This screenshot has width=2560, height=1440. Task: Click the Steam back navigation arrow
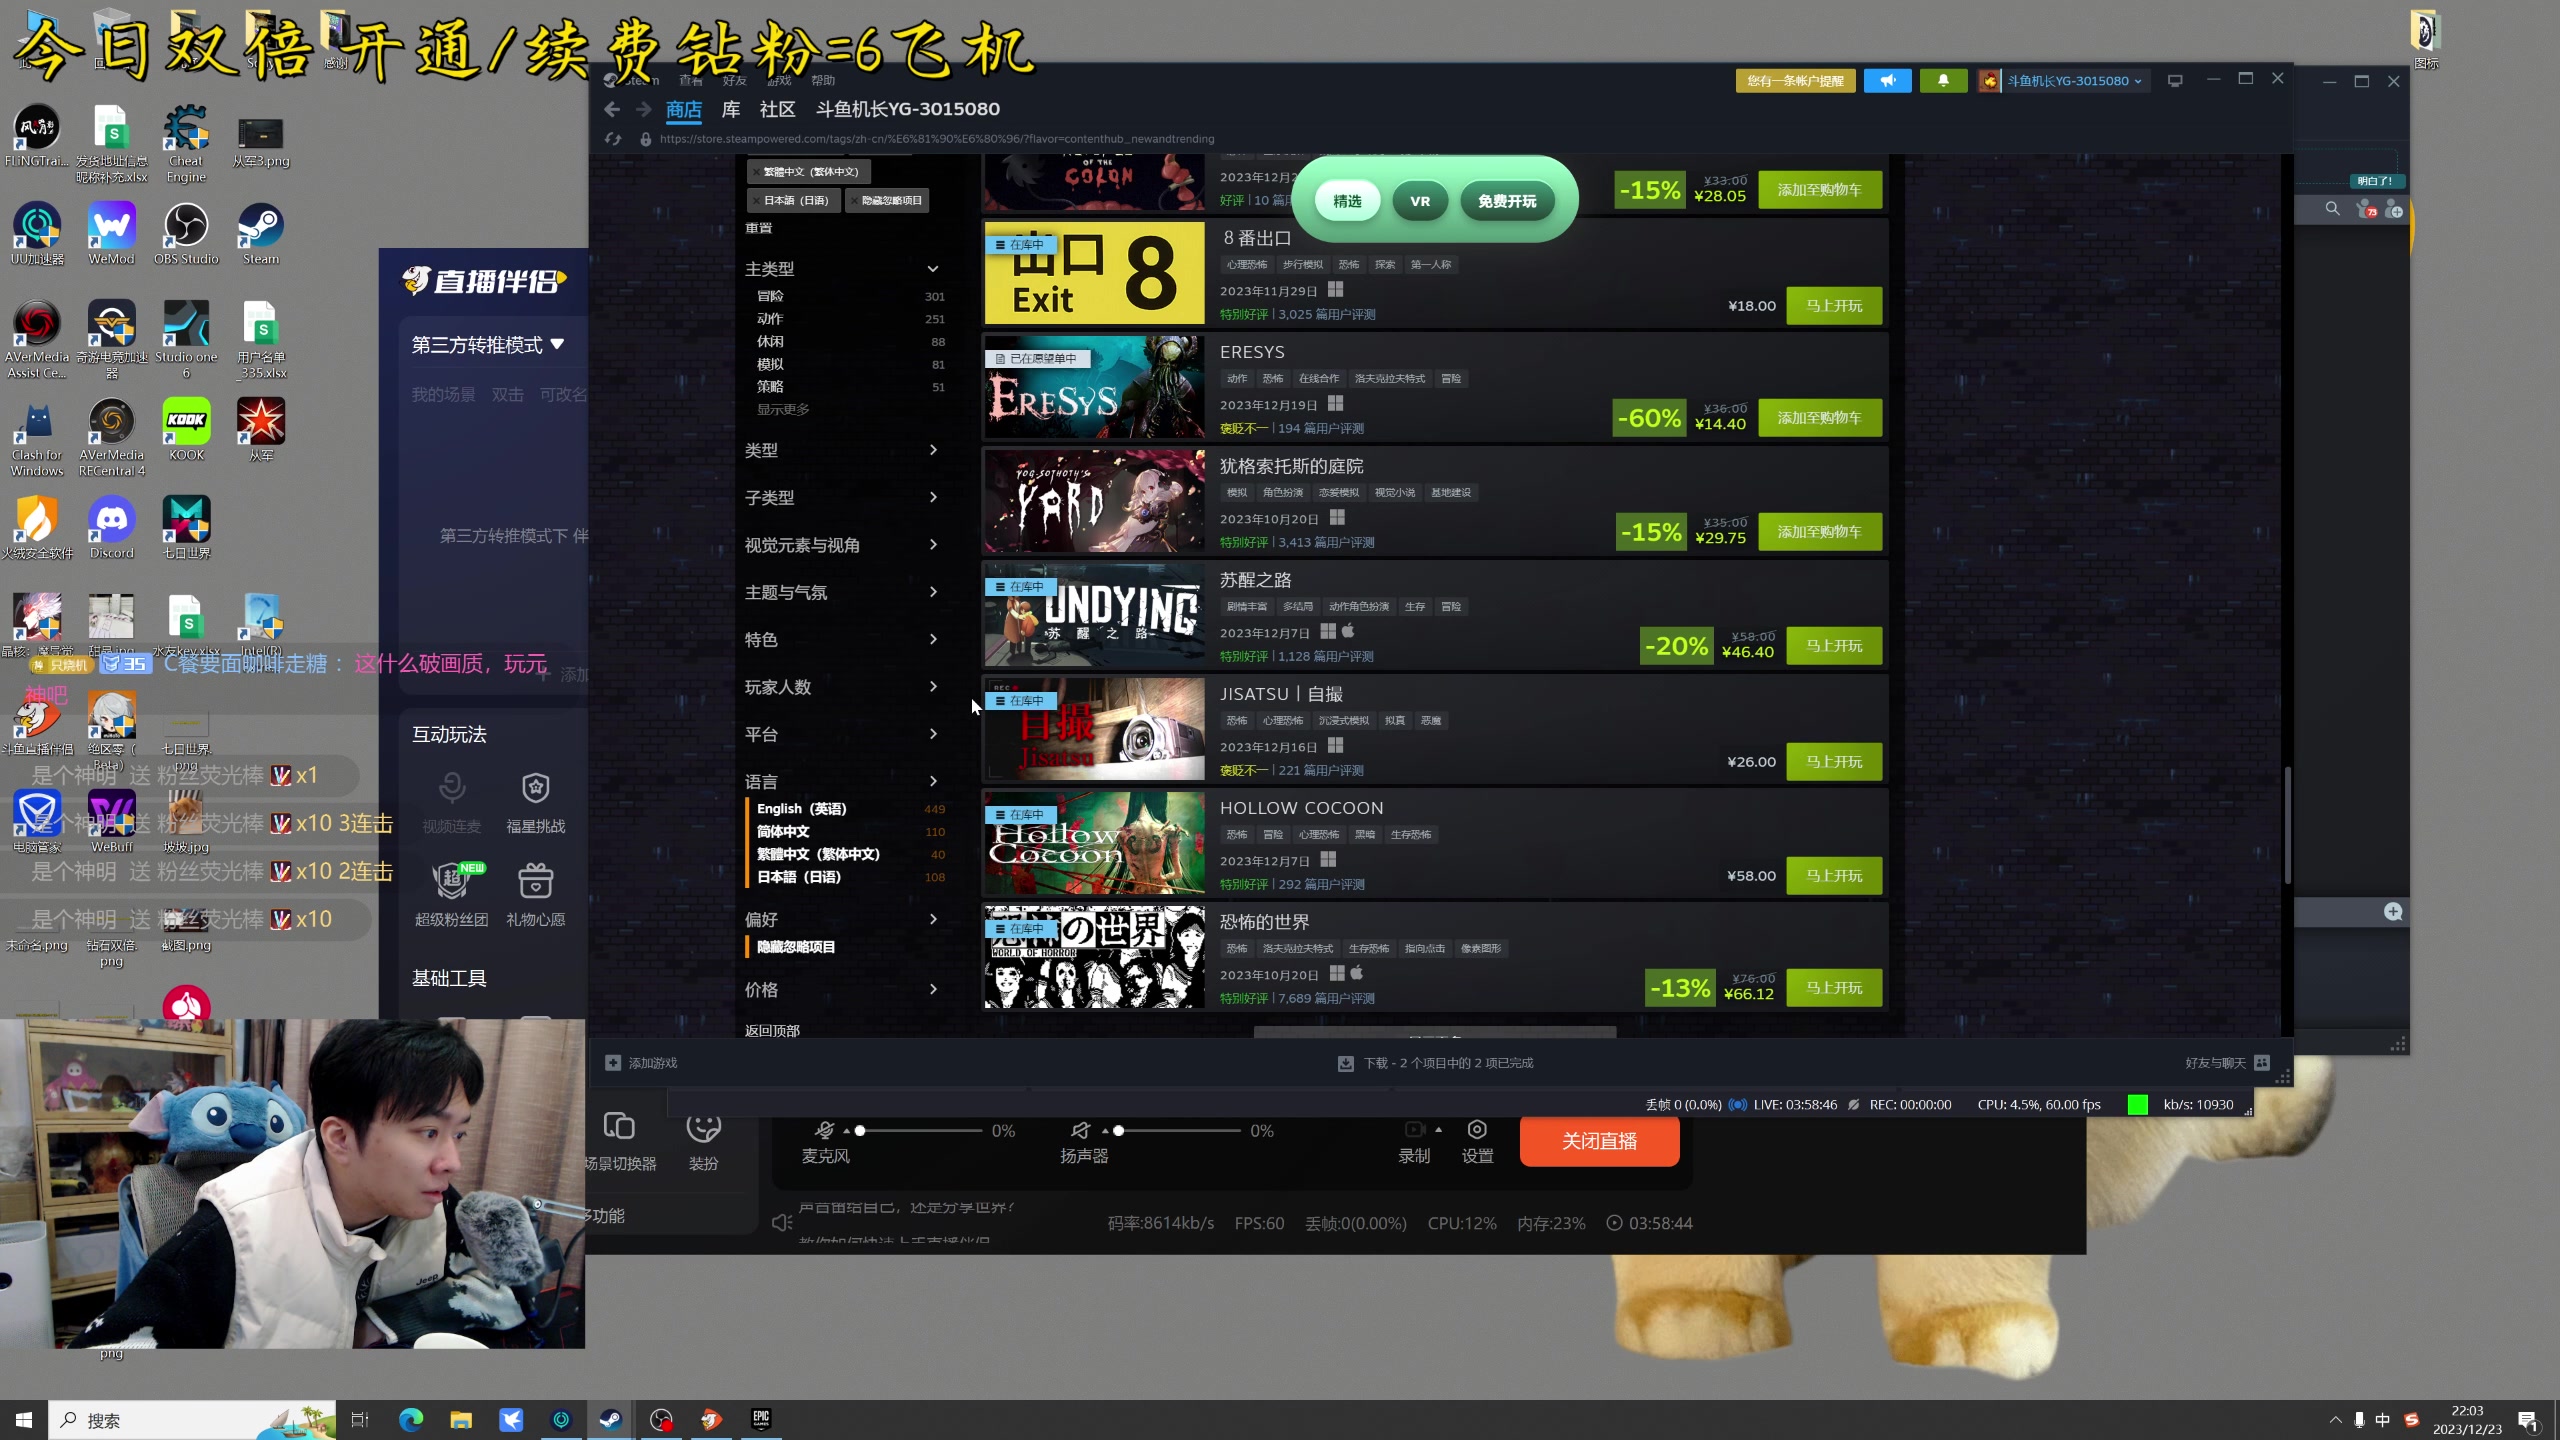pyautogui.click(x=612, y=110)
